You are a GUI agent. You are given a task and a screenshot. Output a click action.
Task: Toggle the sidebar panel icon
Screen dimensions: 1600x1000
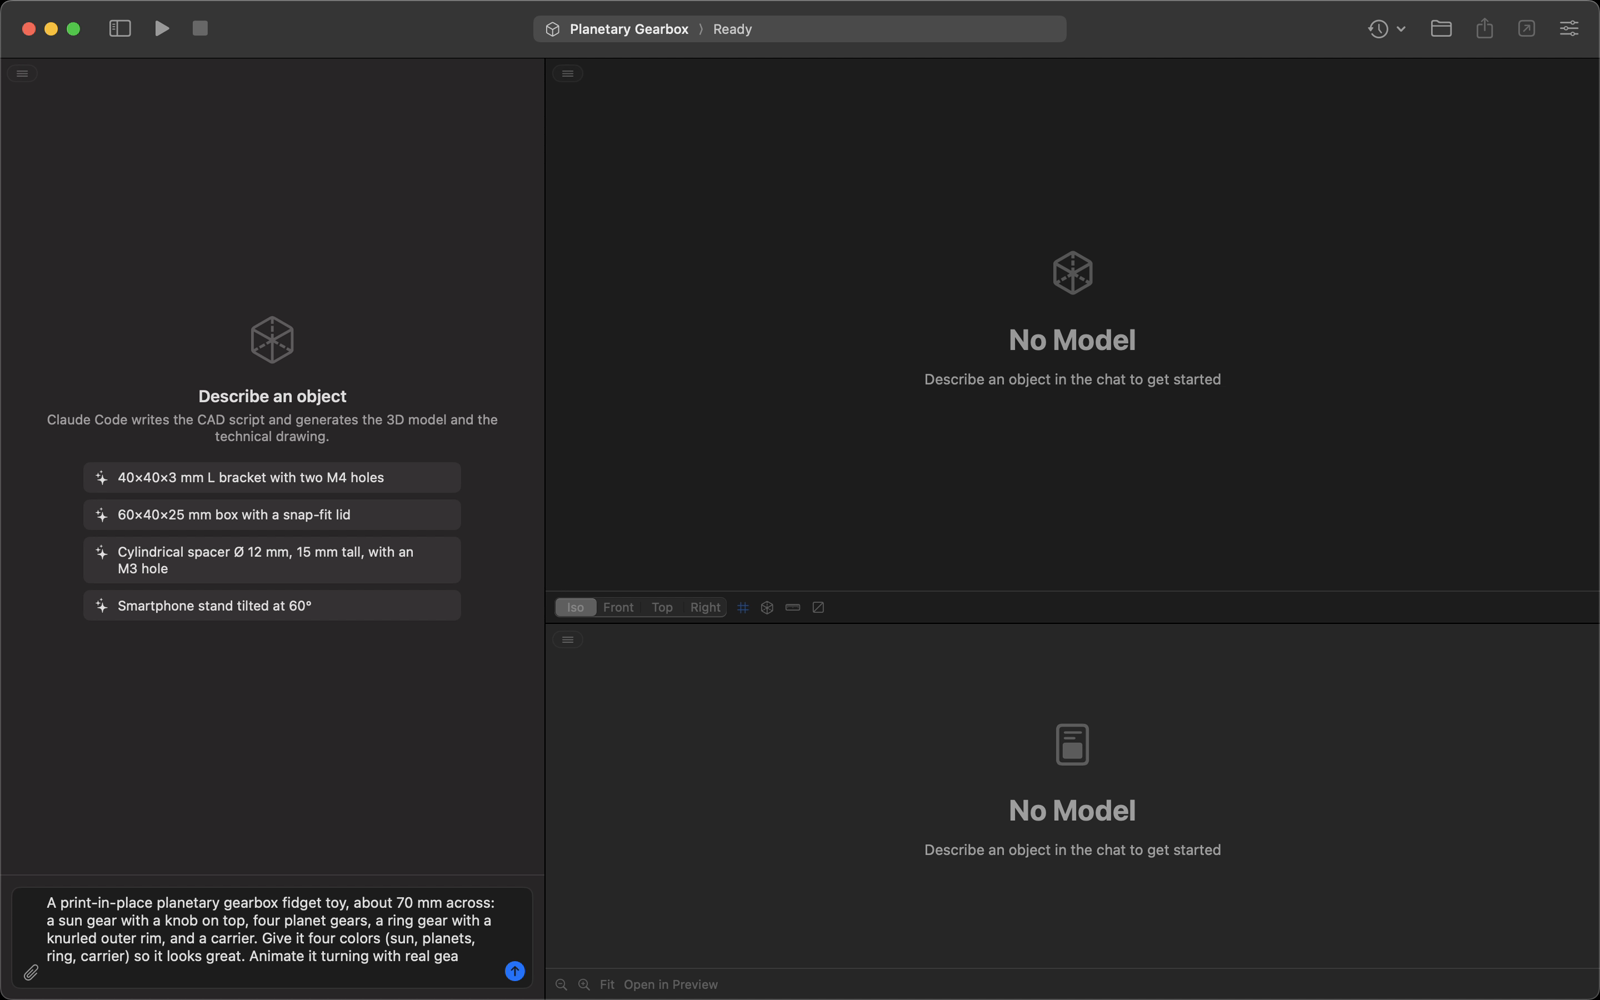coord(120,29)
